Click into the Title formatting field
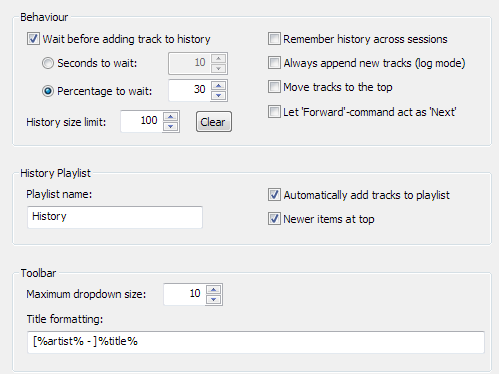Screen dimensions: 499x374 pyautogui.click(x=256, y=342)
